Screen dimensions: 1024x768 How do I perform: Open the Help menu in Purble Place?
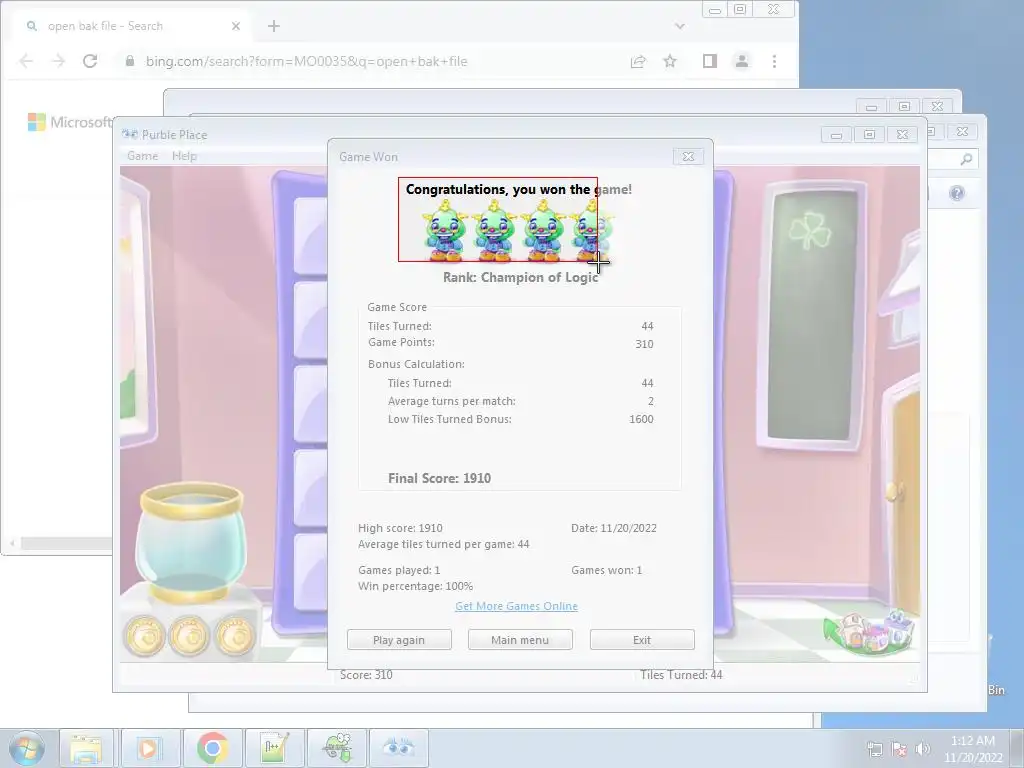pyautogui.click(x=184, y=156)
